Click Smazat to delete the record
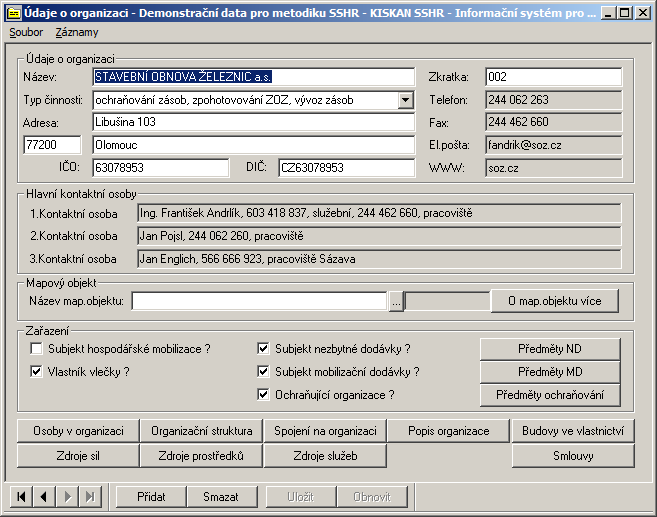The height and width of the screenshot is (517, 657). pyautogui.click(x=221, y=496)
